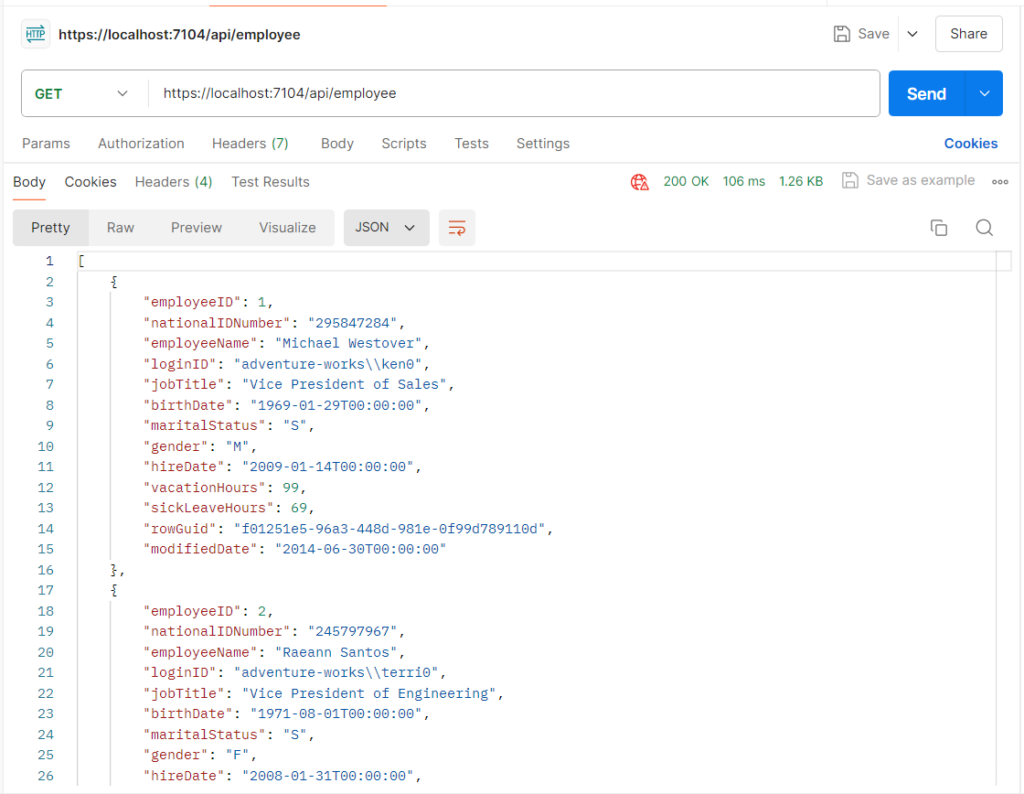Open the Params request tab
This screenshot has width=1024, height=794.
pyautogui.click(x=46, y=143)
